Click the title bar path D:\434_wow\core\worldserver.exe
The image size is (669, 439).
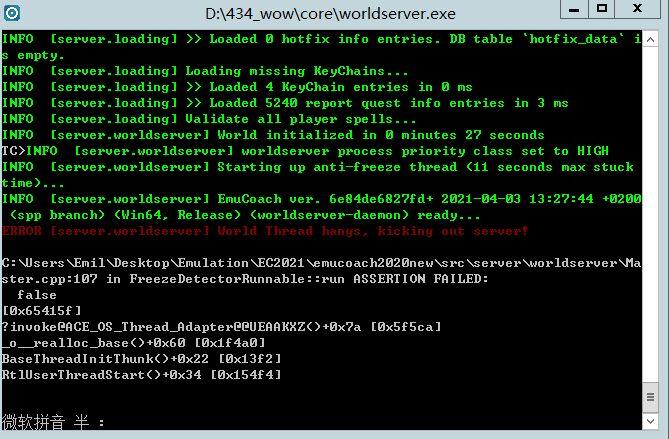click(330, 14)
